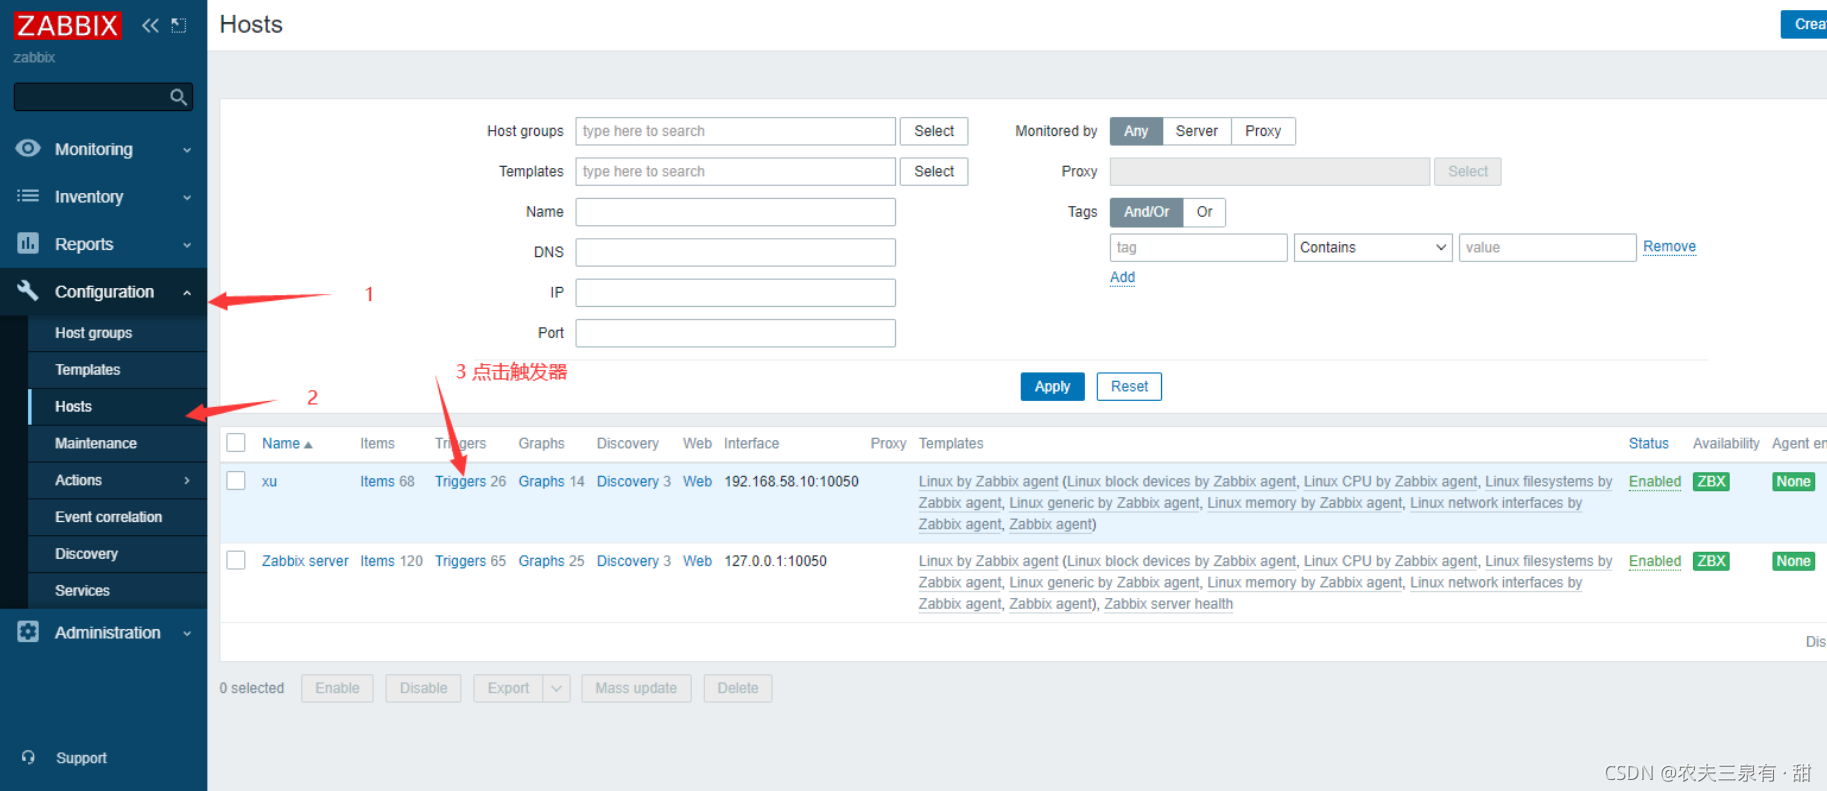
Task: Open the Zabbix server host link
Action: (x=305, y=561)
